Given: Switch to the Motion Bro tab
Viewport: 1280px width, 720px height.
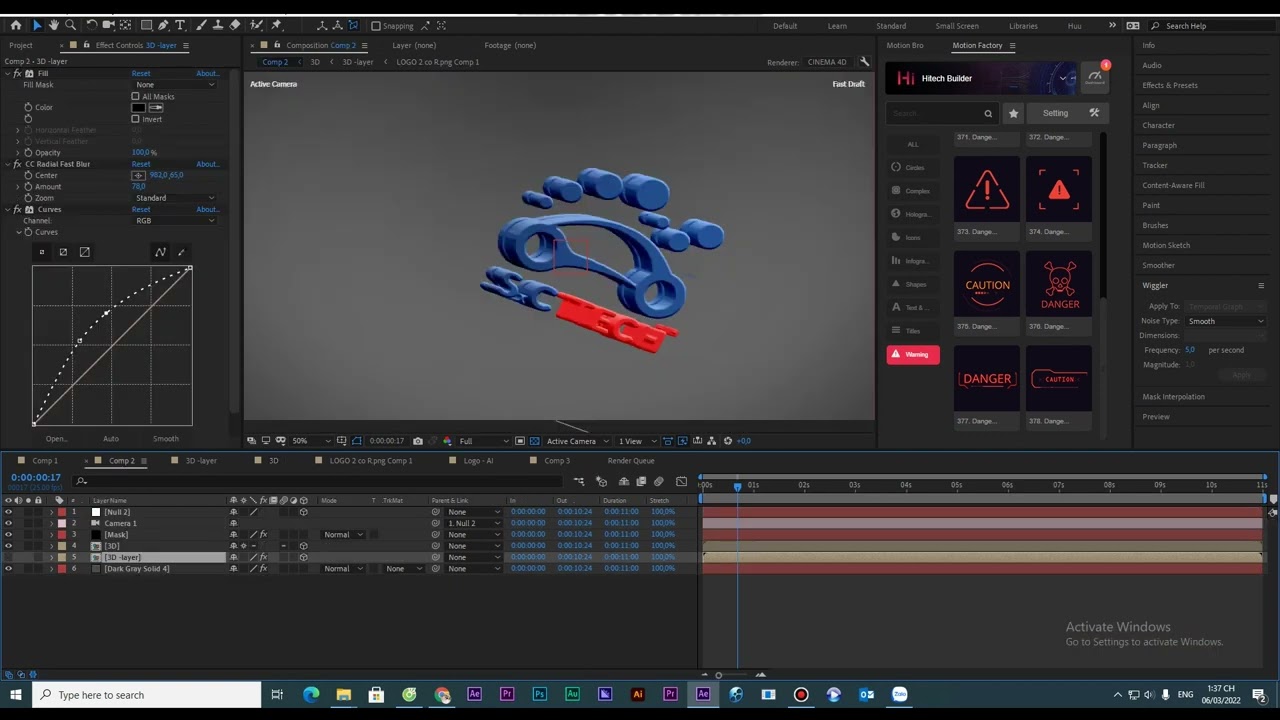Looking at the screenshot, I should 904,45.
